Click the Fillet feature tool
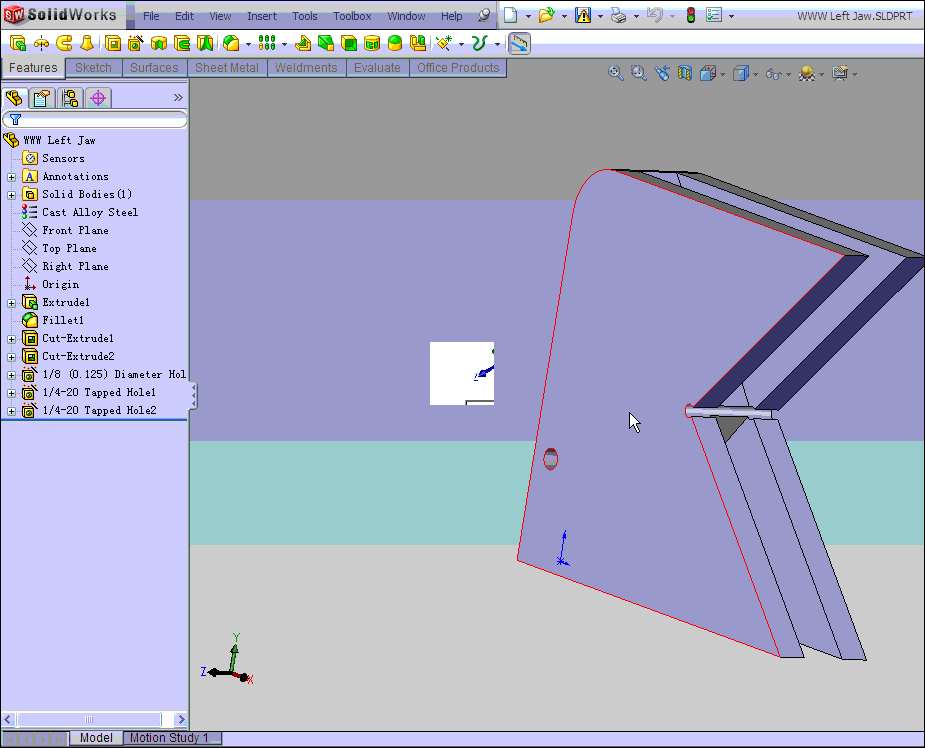Viewport: 925px width, 748px height. click(x=231, y=43)
